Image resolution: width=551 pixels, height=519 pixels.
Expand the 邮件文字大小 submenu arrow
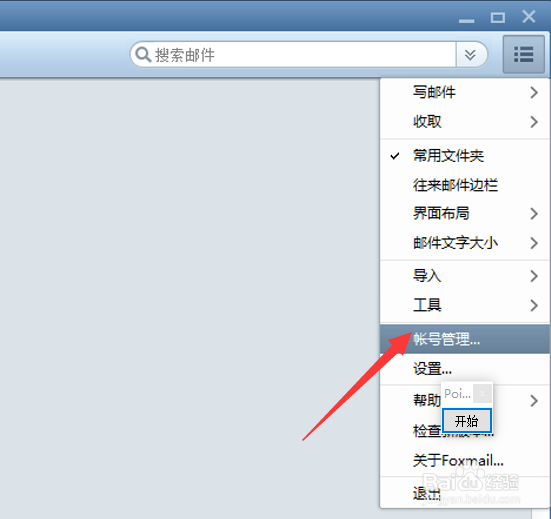click(534, 243)
